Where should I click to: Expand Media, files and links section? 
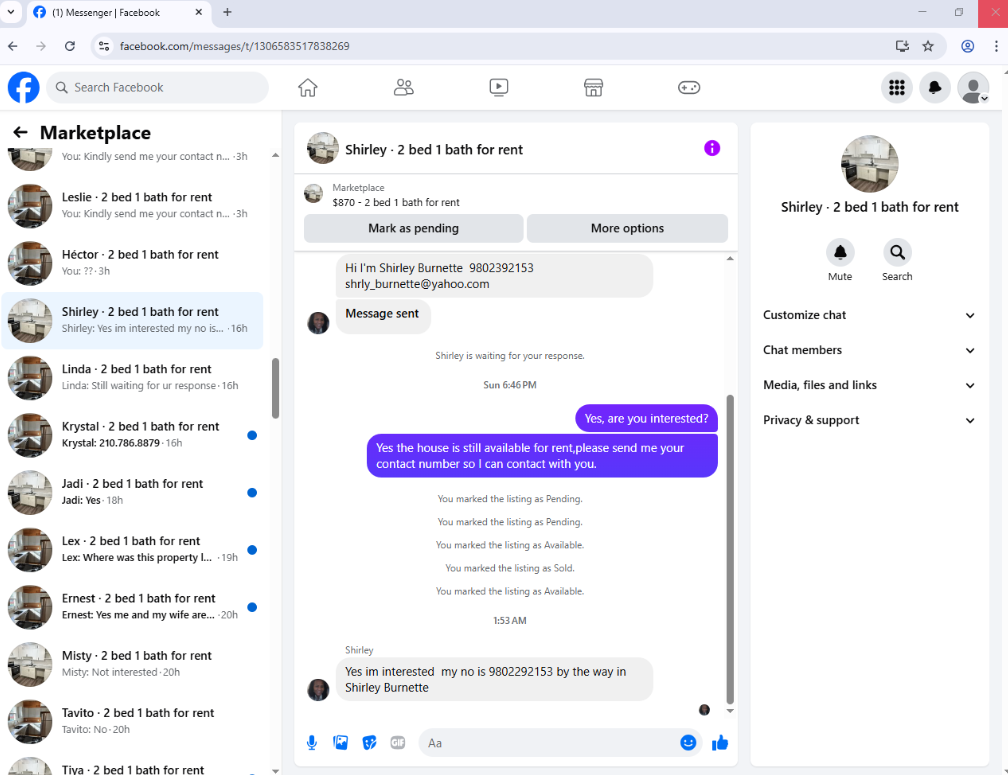(x=869, y=385)
